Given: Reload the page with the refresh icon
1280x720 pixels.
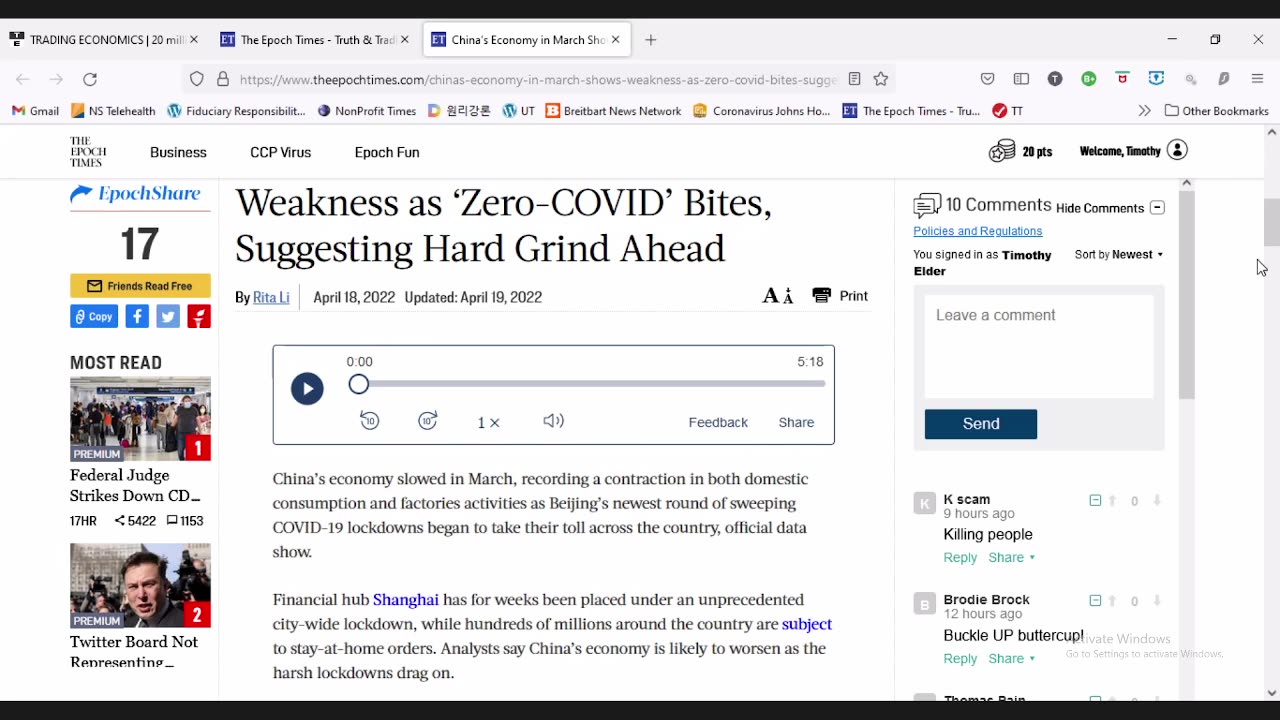Looking at the screenshot, I should [x=90, y=79].
